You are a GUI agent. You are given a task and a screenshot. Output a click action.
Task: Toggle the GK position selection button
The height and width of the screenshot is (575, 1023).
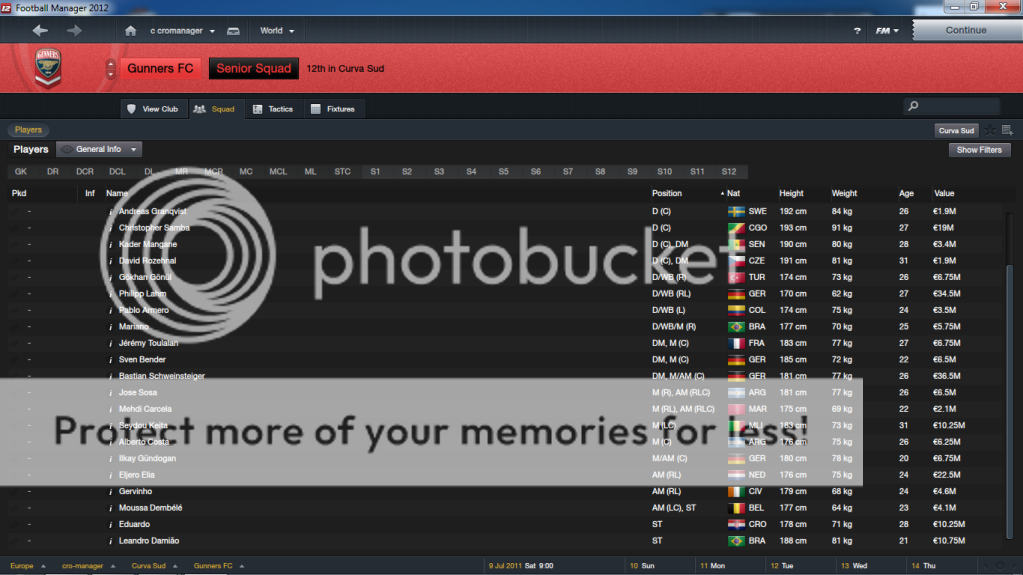tap(21, 172)
